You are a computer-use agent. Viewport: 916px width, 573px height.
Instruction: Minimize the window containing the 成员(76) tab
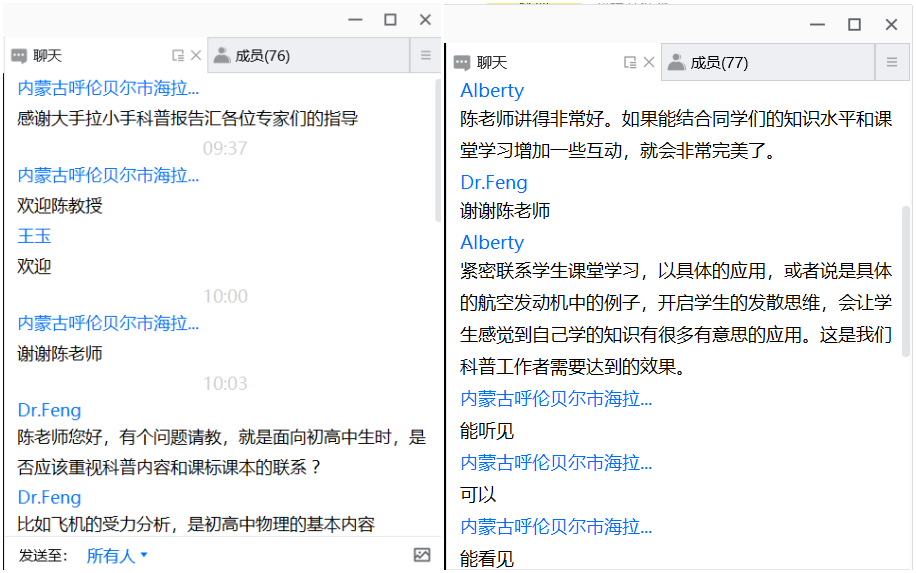click(x=354, y=20)
